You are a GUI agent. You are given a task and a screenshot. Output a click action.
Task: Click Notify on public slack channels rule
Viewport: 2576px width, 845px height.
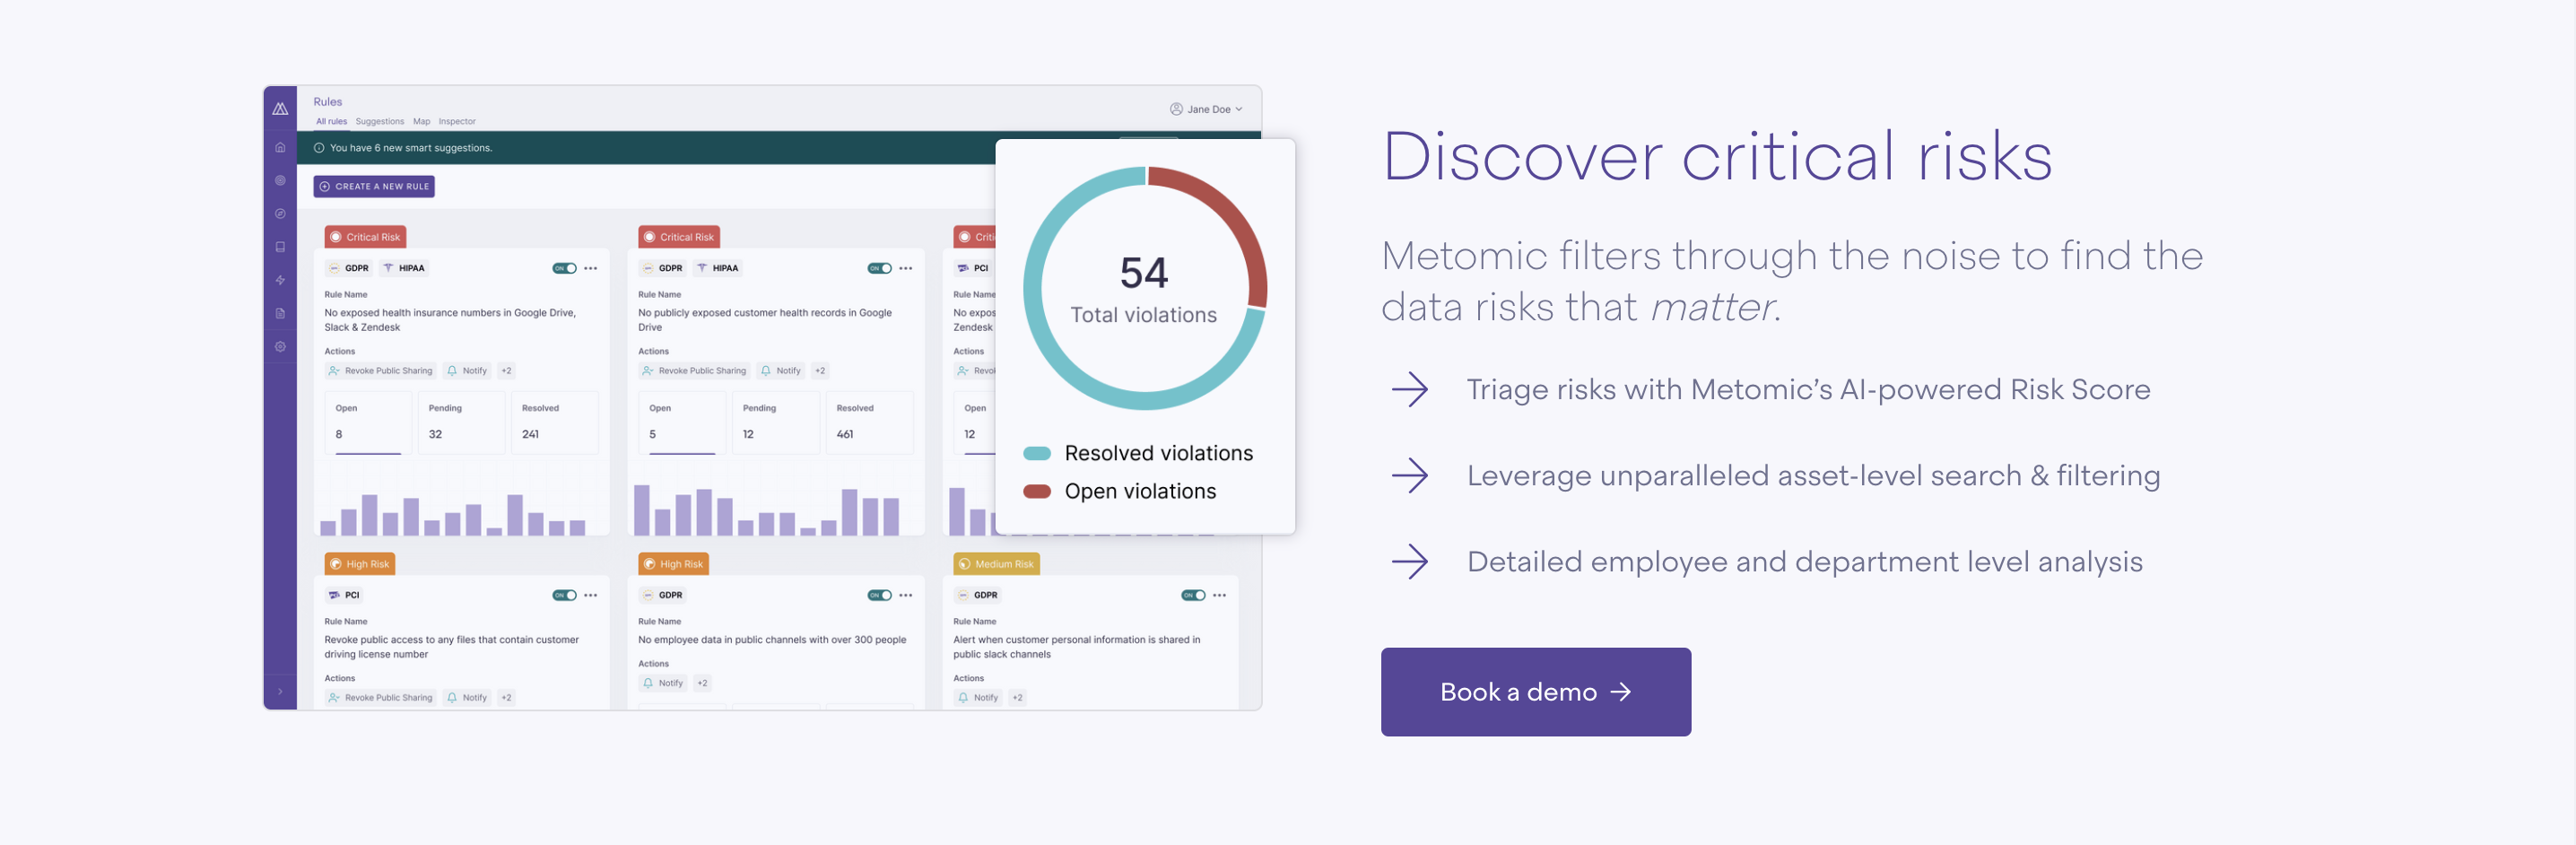[978, 698]
